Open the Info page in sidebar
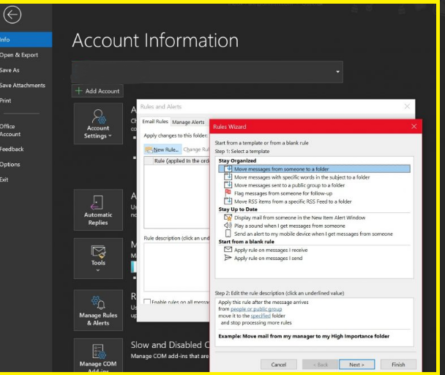445x375 pixels. pyautogui.click(x=26, y=40)
